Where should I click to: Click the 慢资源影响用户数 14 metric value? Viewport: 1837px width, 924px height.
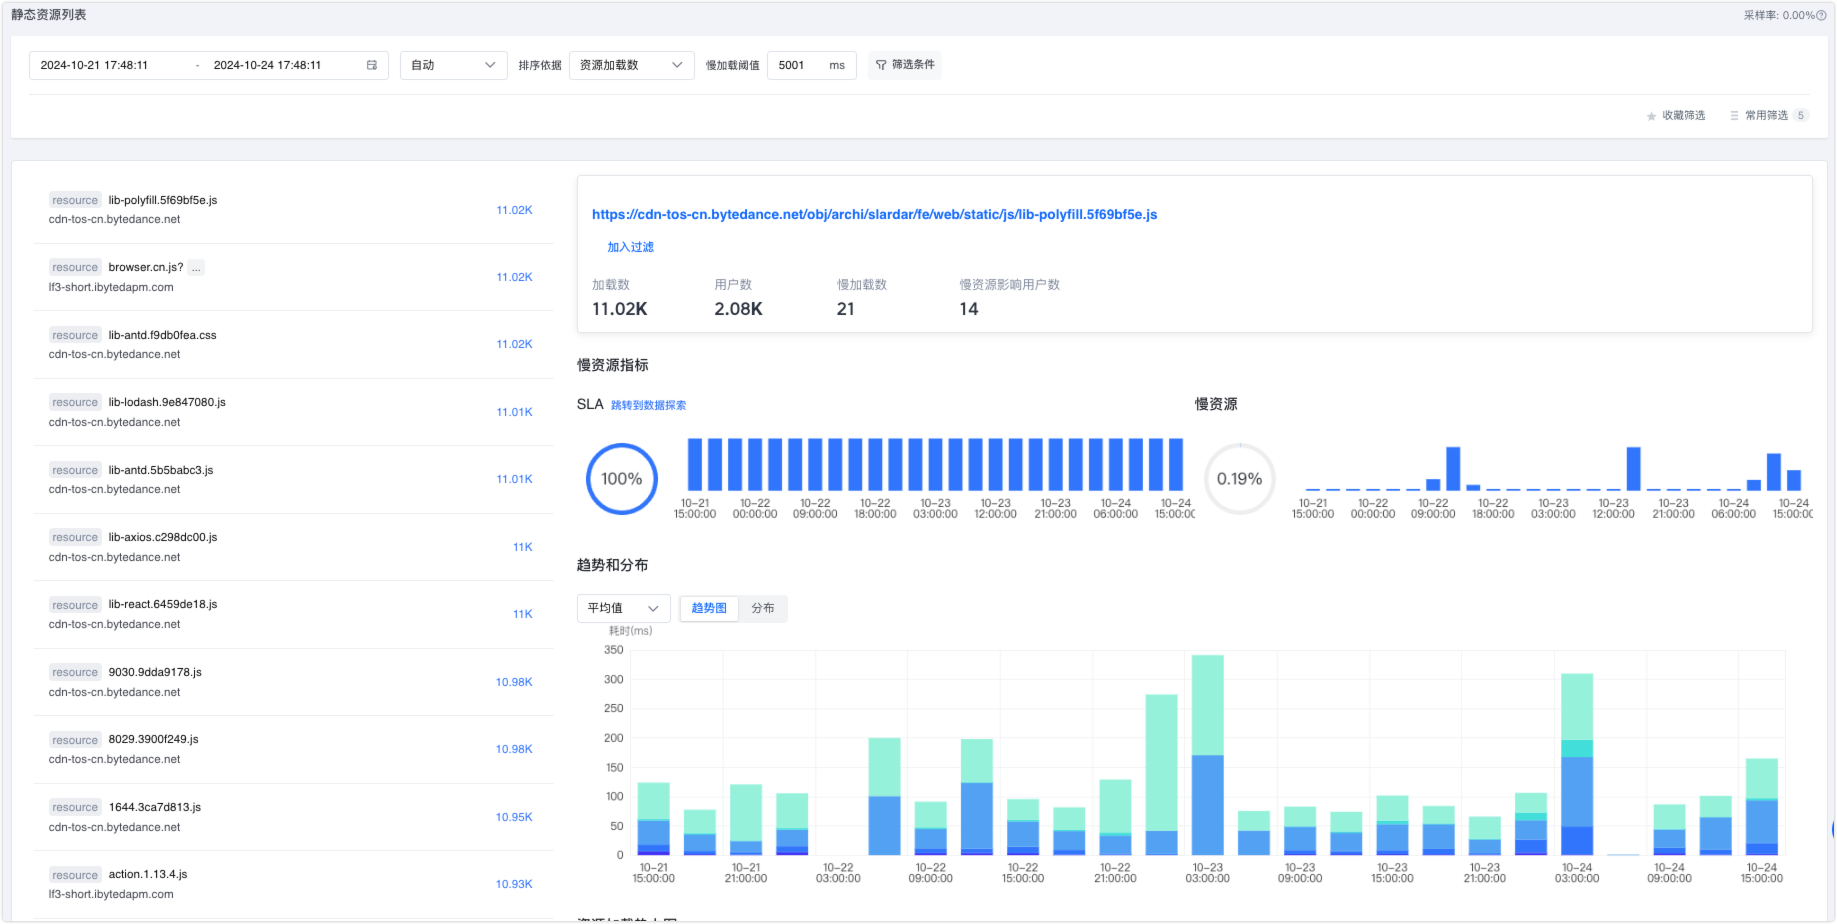[969, 309]
